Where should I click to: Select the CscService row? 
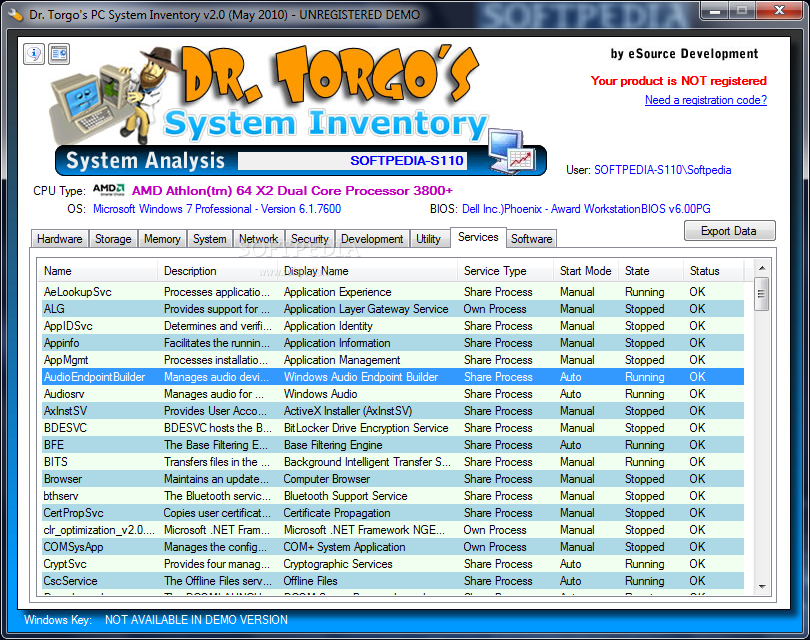click(x=393, y=581)
